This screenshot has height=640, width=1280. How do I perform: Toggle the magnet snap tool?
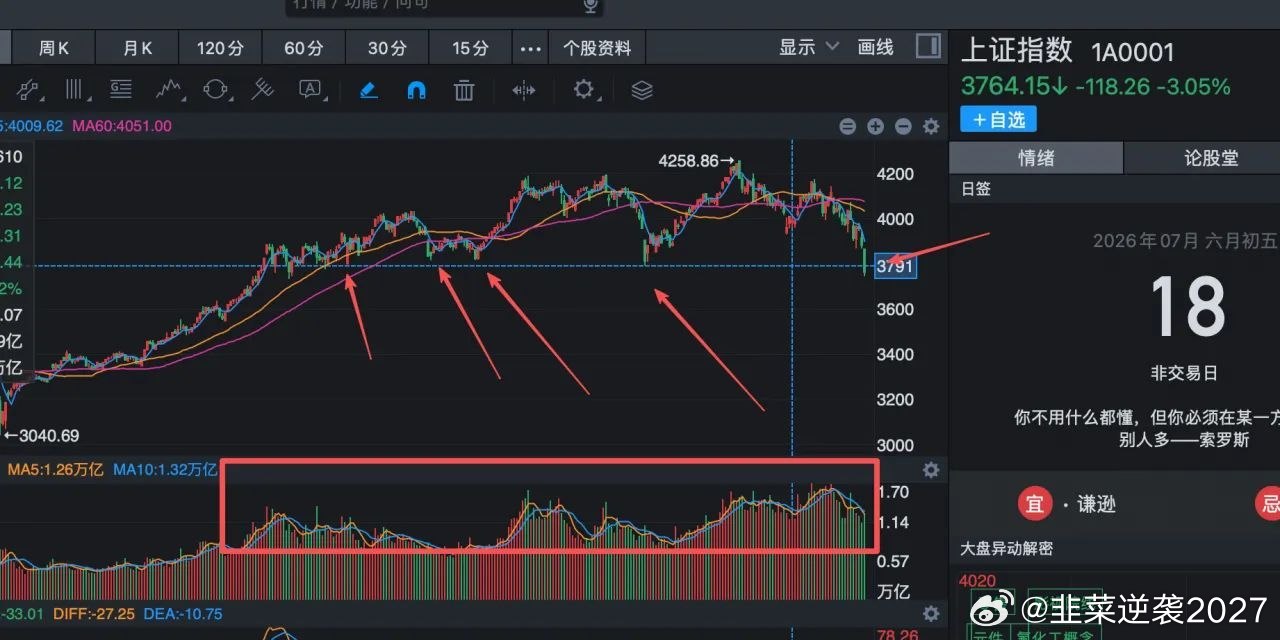(416, 90)
